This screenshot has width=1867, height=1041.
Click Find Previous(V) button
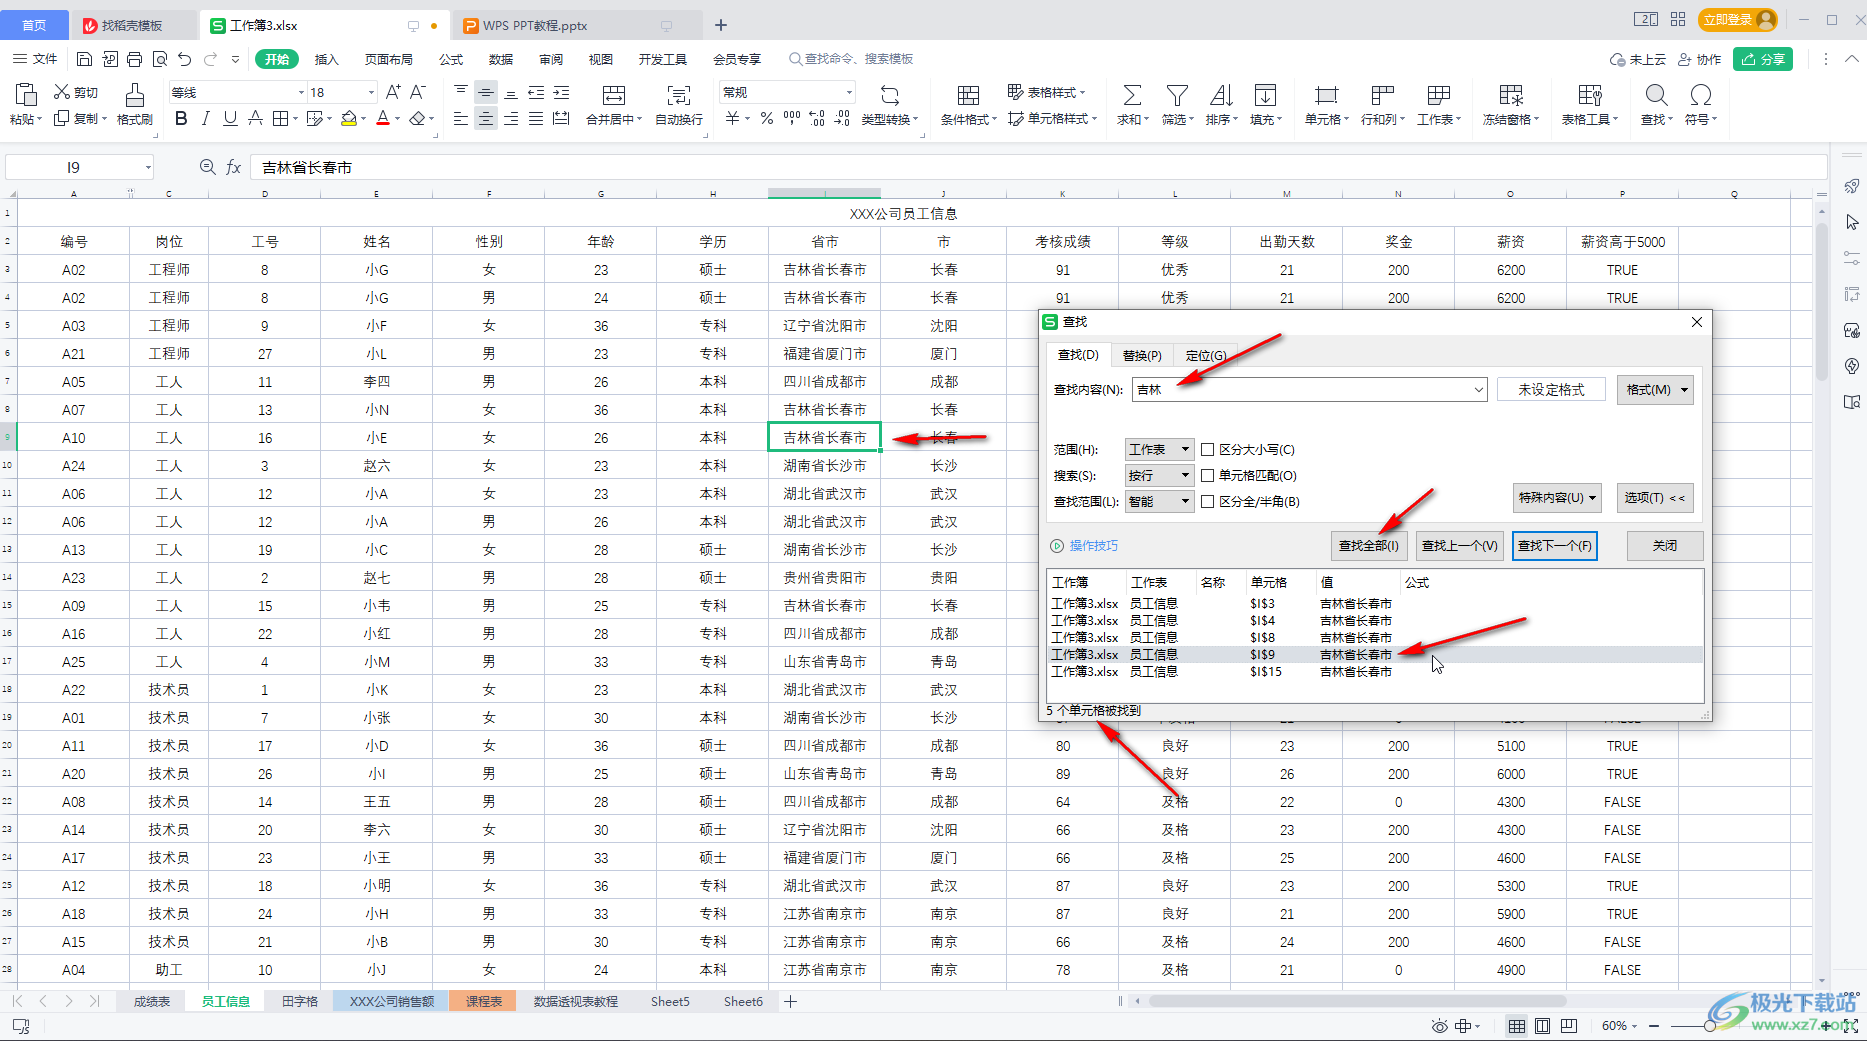pos(1460,546)
